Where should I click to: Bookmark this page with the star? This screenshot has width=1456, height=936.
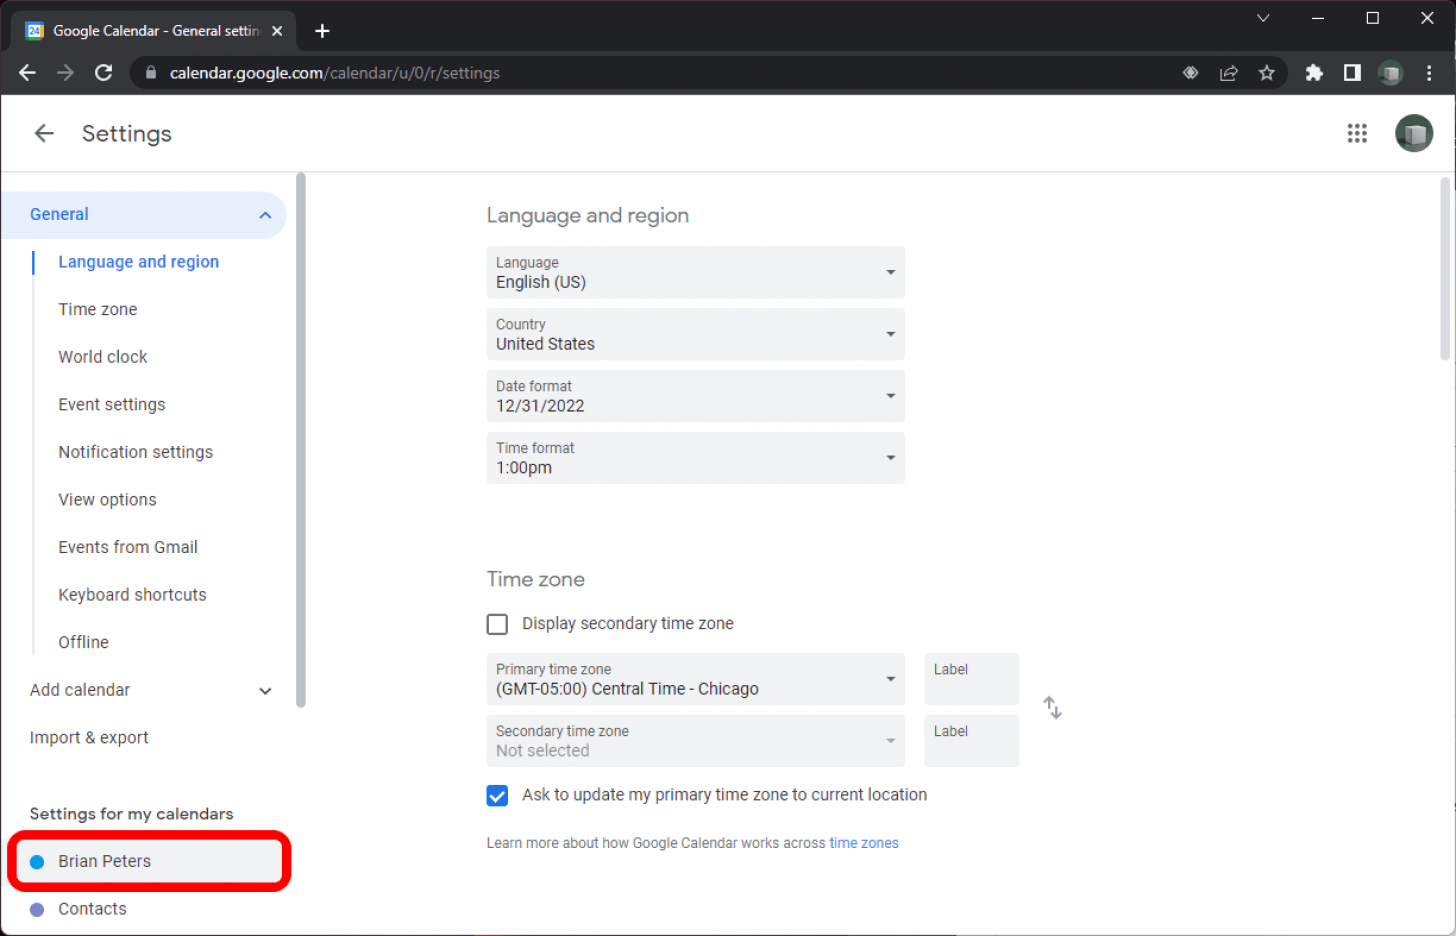pyautogui.click(x=1267, y=73)
